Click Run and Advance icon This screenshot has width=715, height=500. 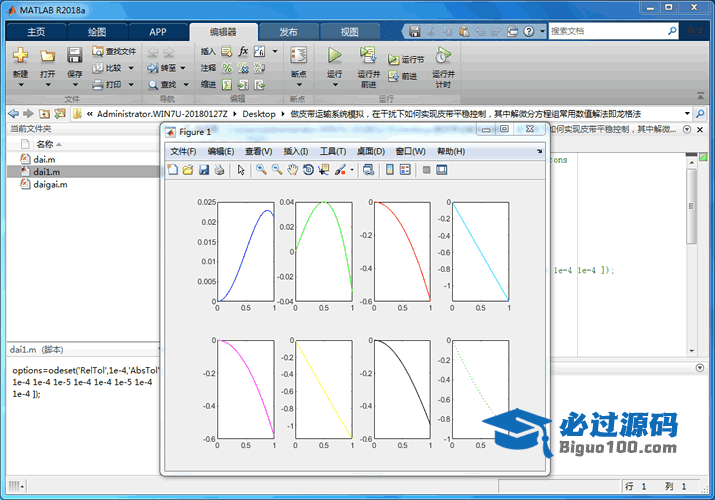[368, 55]
